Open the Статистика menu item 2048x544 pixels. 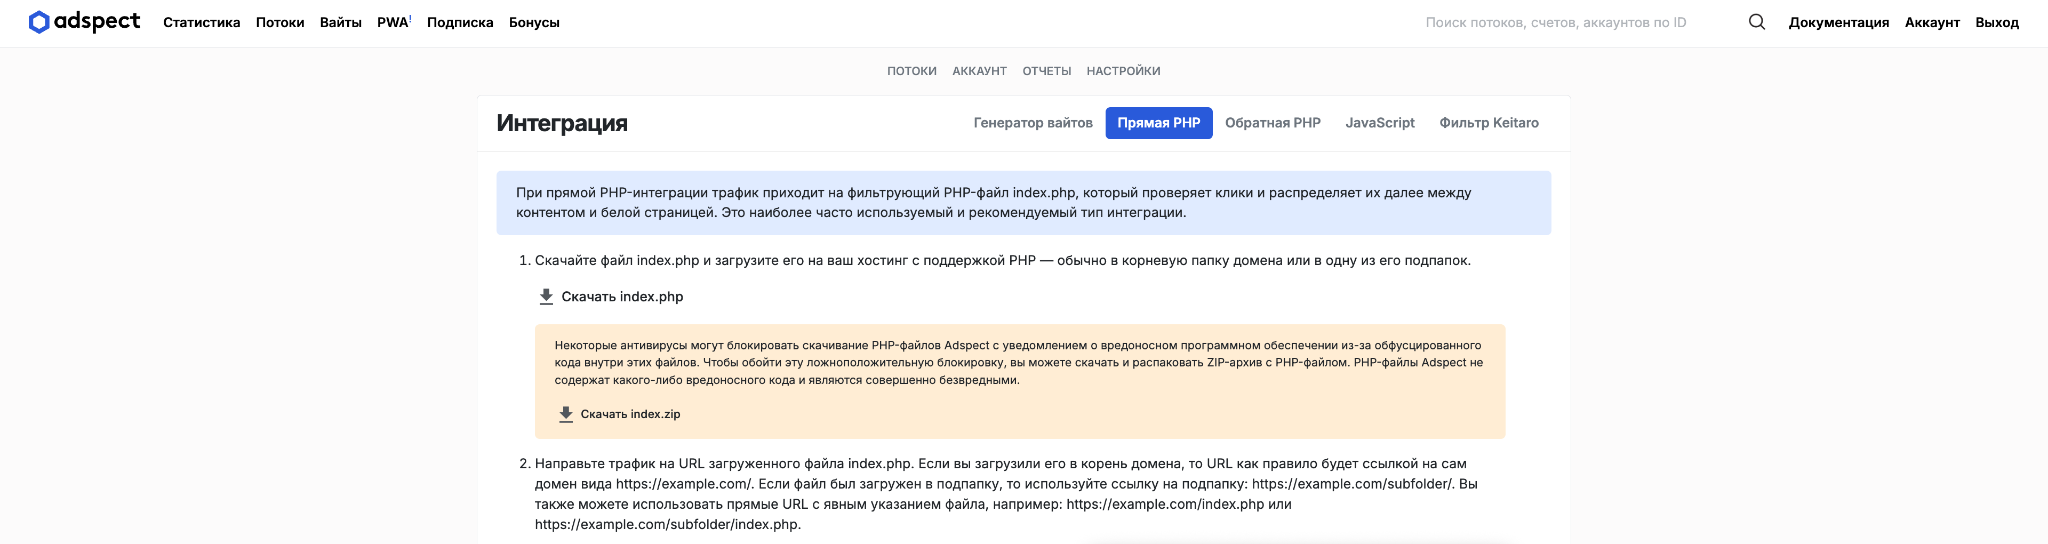coord(202,22)
